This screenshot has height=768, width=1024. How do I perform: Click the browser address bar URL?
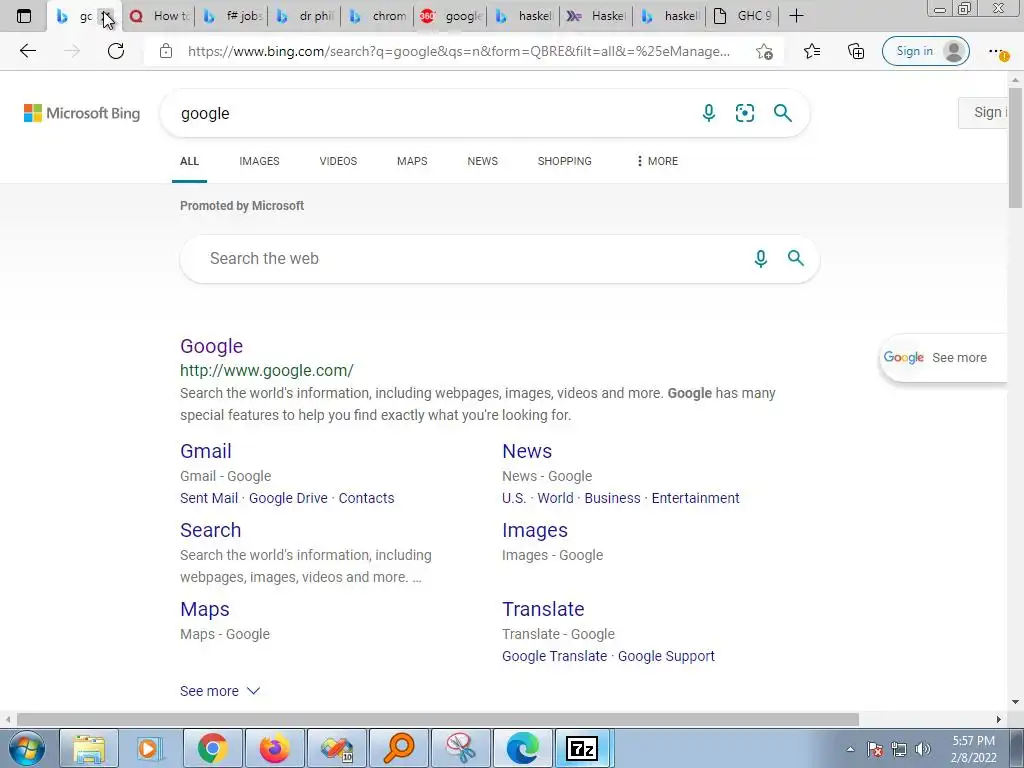click(x=458, y=51)
